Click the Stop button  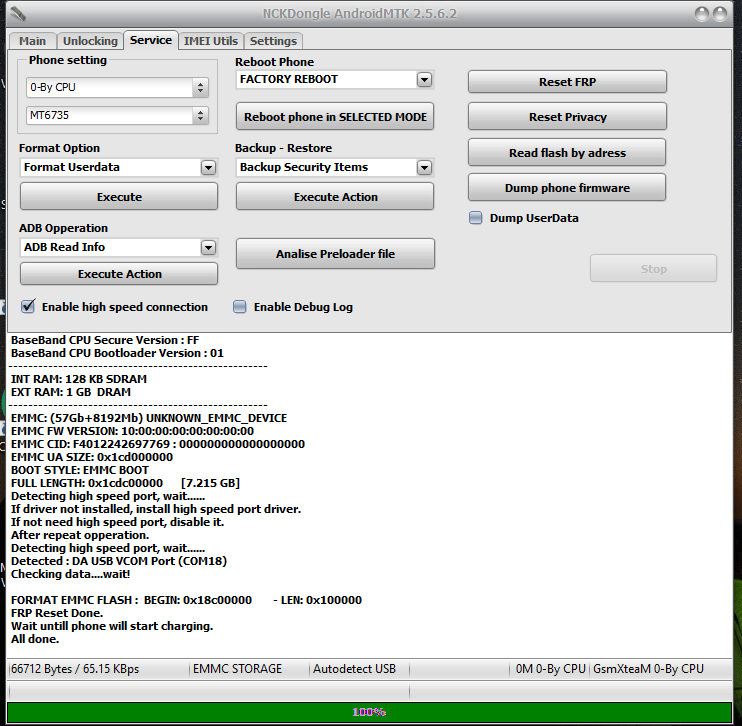point(653,269)
